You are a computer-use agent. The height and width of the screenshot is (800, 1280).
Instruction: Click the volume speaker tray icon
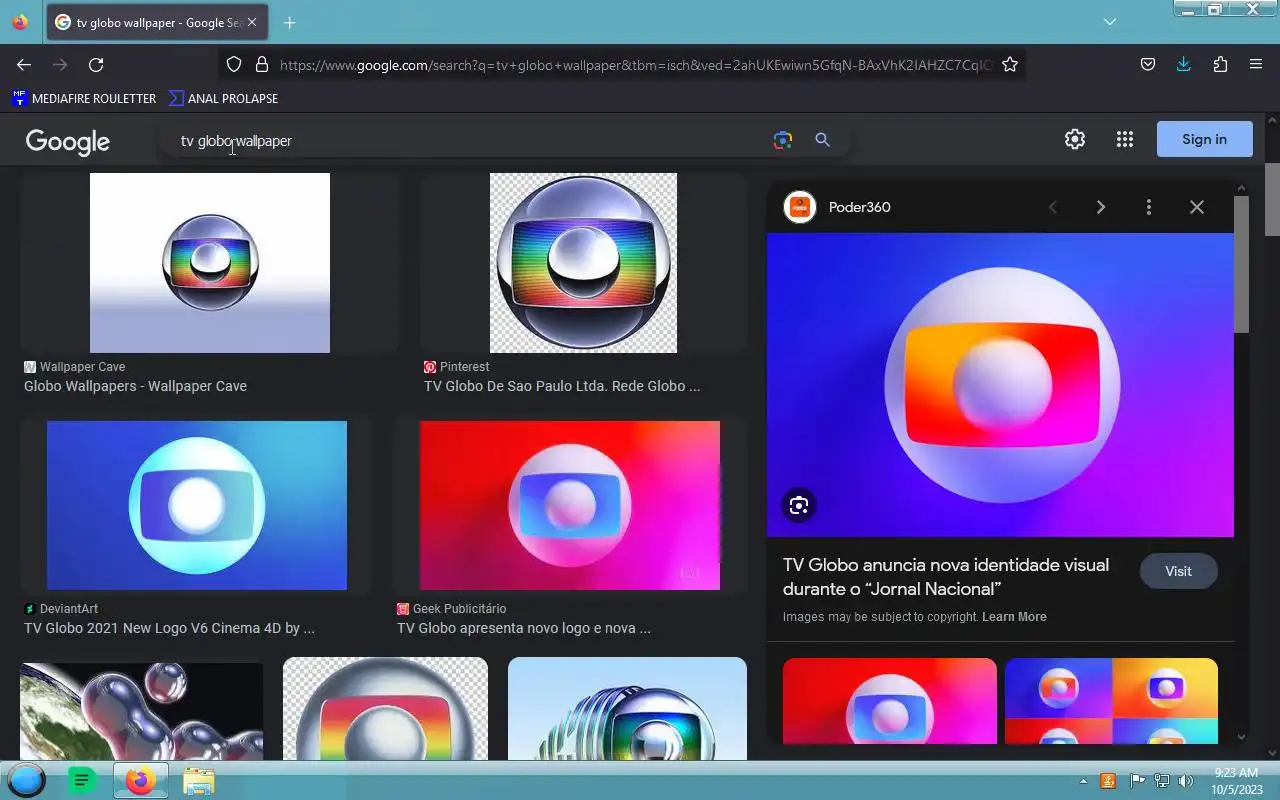tap(1186, 781)
